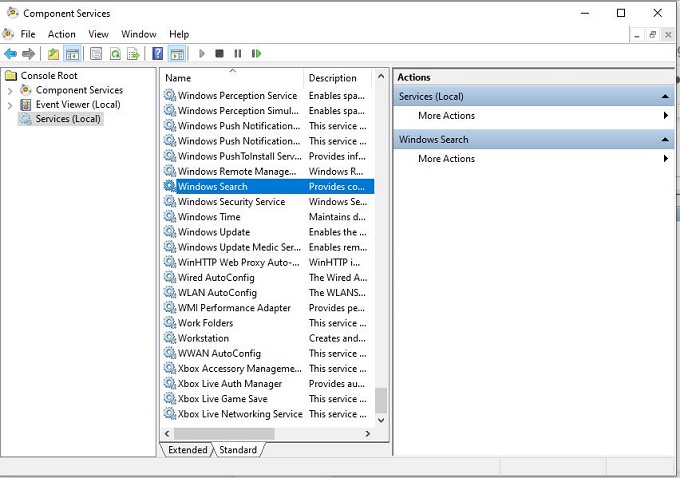Click the Forward arrow toolbar icon
Image resolution: width=680 pixels, height=478 pixels.
pyautogui.click(x=28, y=54)
